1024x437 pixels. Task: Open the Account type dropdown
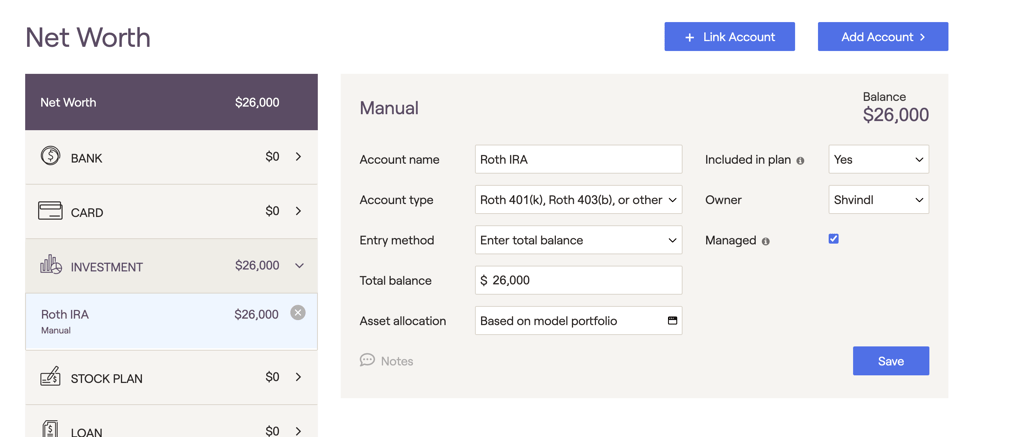pyautogui.click(x=578, y=200)
